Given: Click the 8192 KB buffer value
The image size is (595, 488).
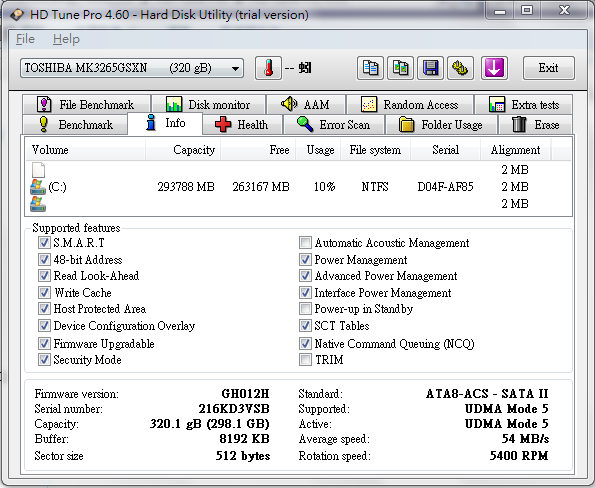Looking at the screenshot, I should tap(244, 439).
